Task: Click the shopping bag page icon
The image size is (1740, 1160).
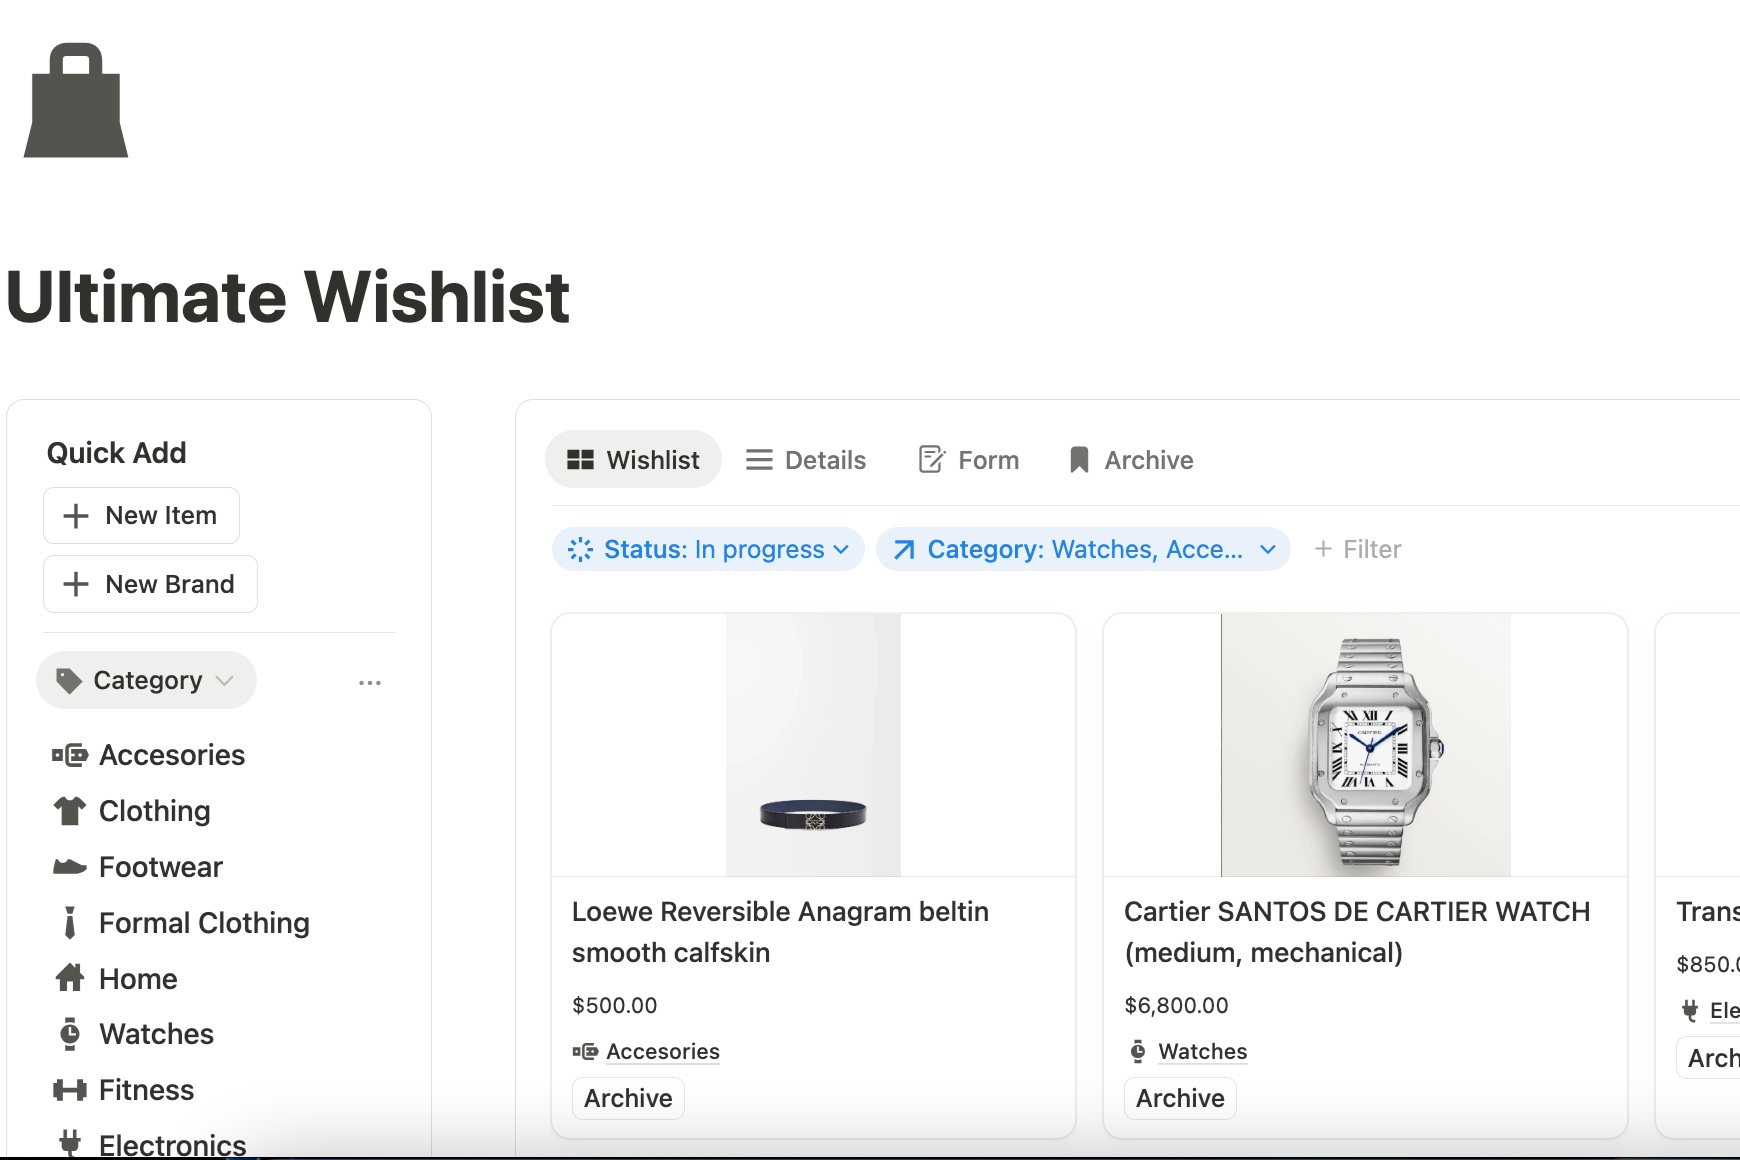Action: (x=76, y=101)
